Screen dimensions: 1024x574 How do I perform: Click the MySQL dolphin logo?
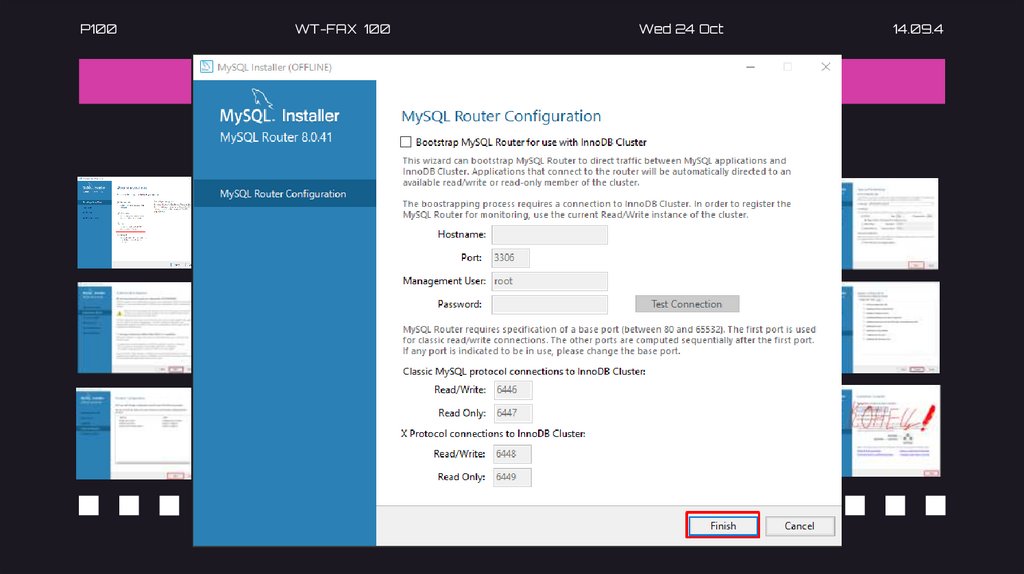pyautogui.click(x=262, y=97)
